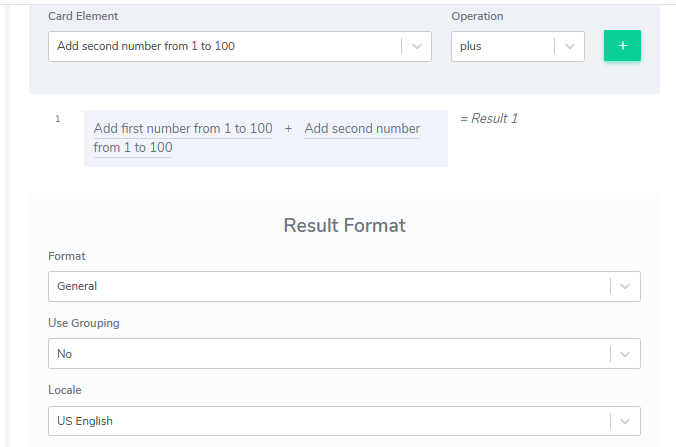Click the Card Element field label

83,16
